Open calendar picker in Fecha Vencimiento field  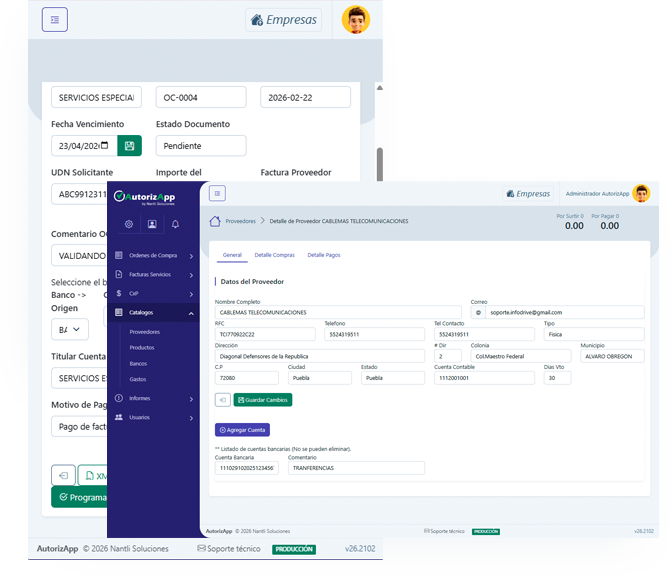104,145
